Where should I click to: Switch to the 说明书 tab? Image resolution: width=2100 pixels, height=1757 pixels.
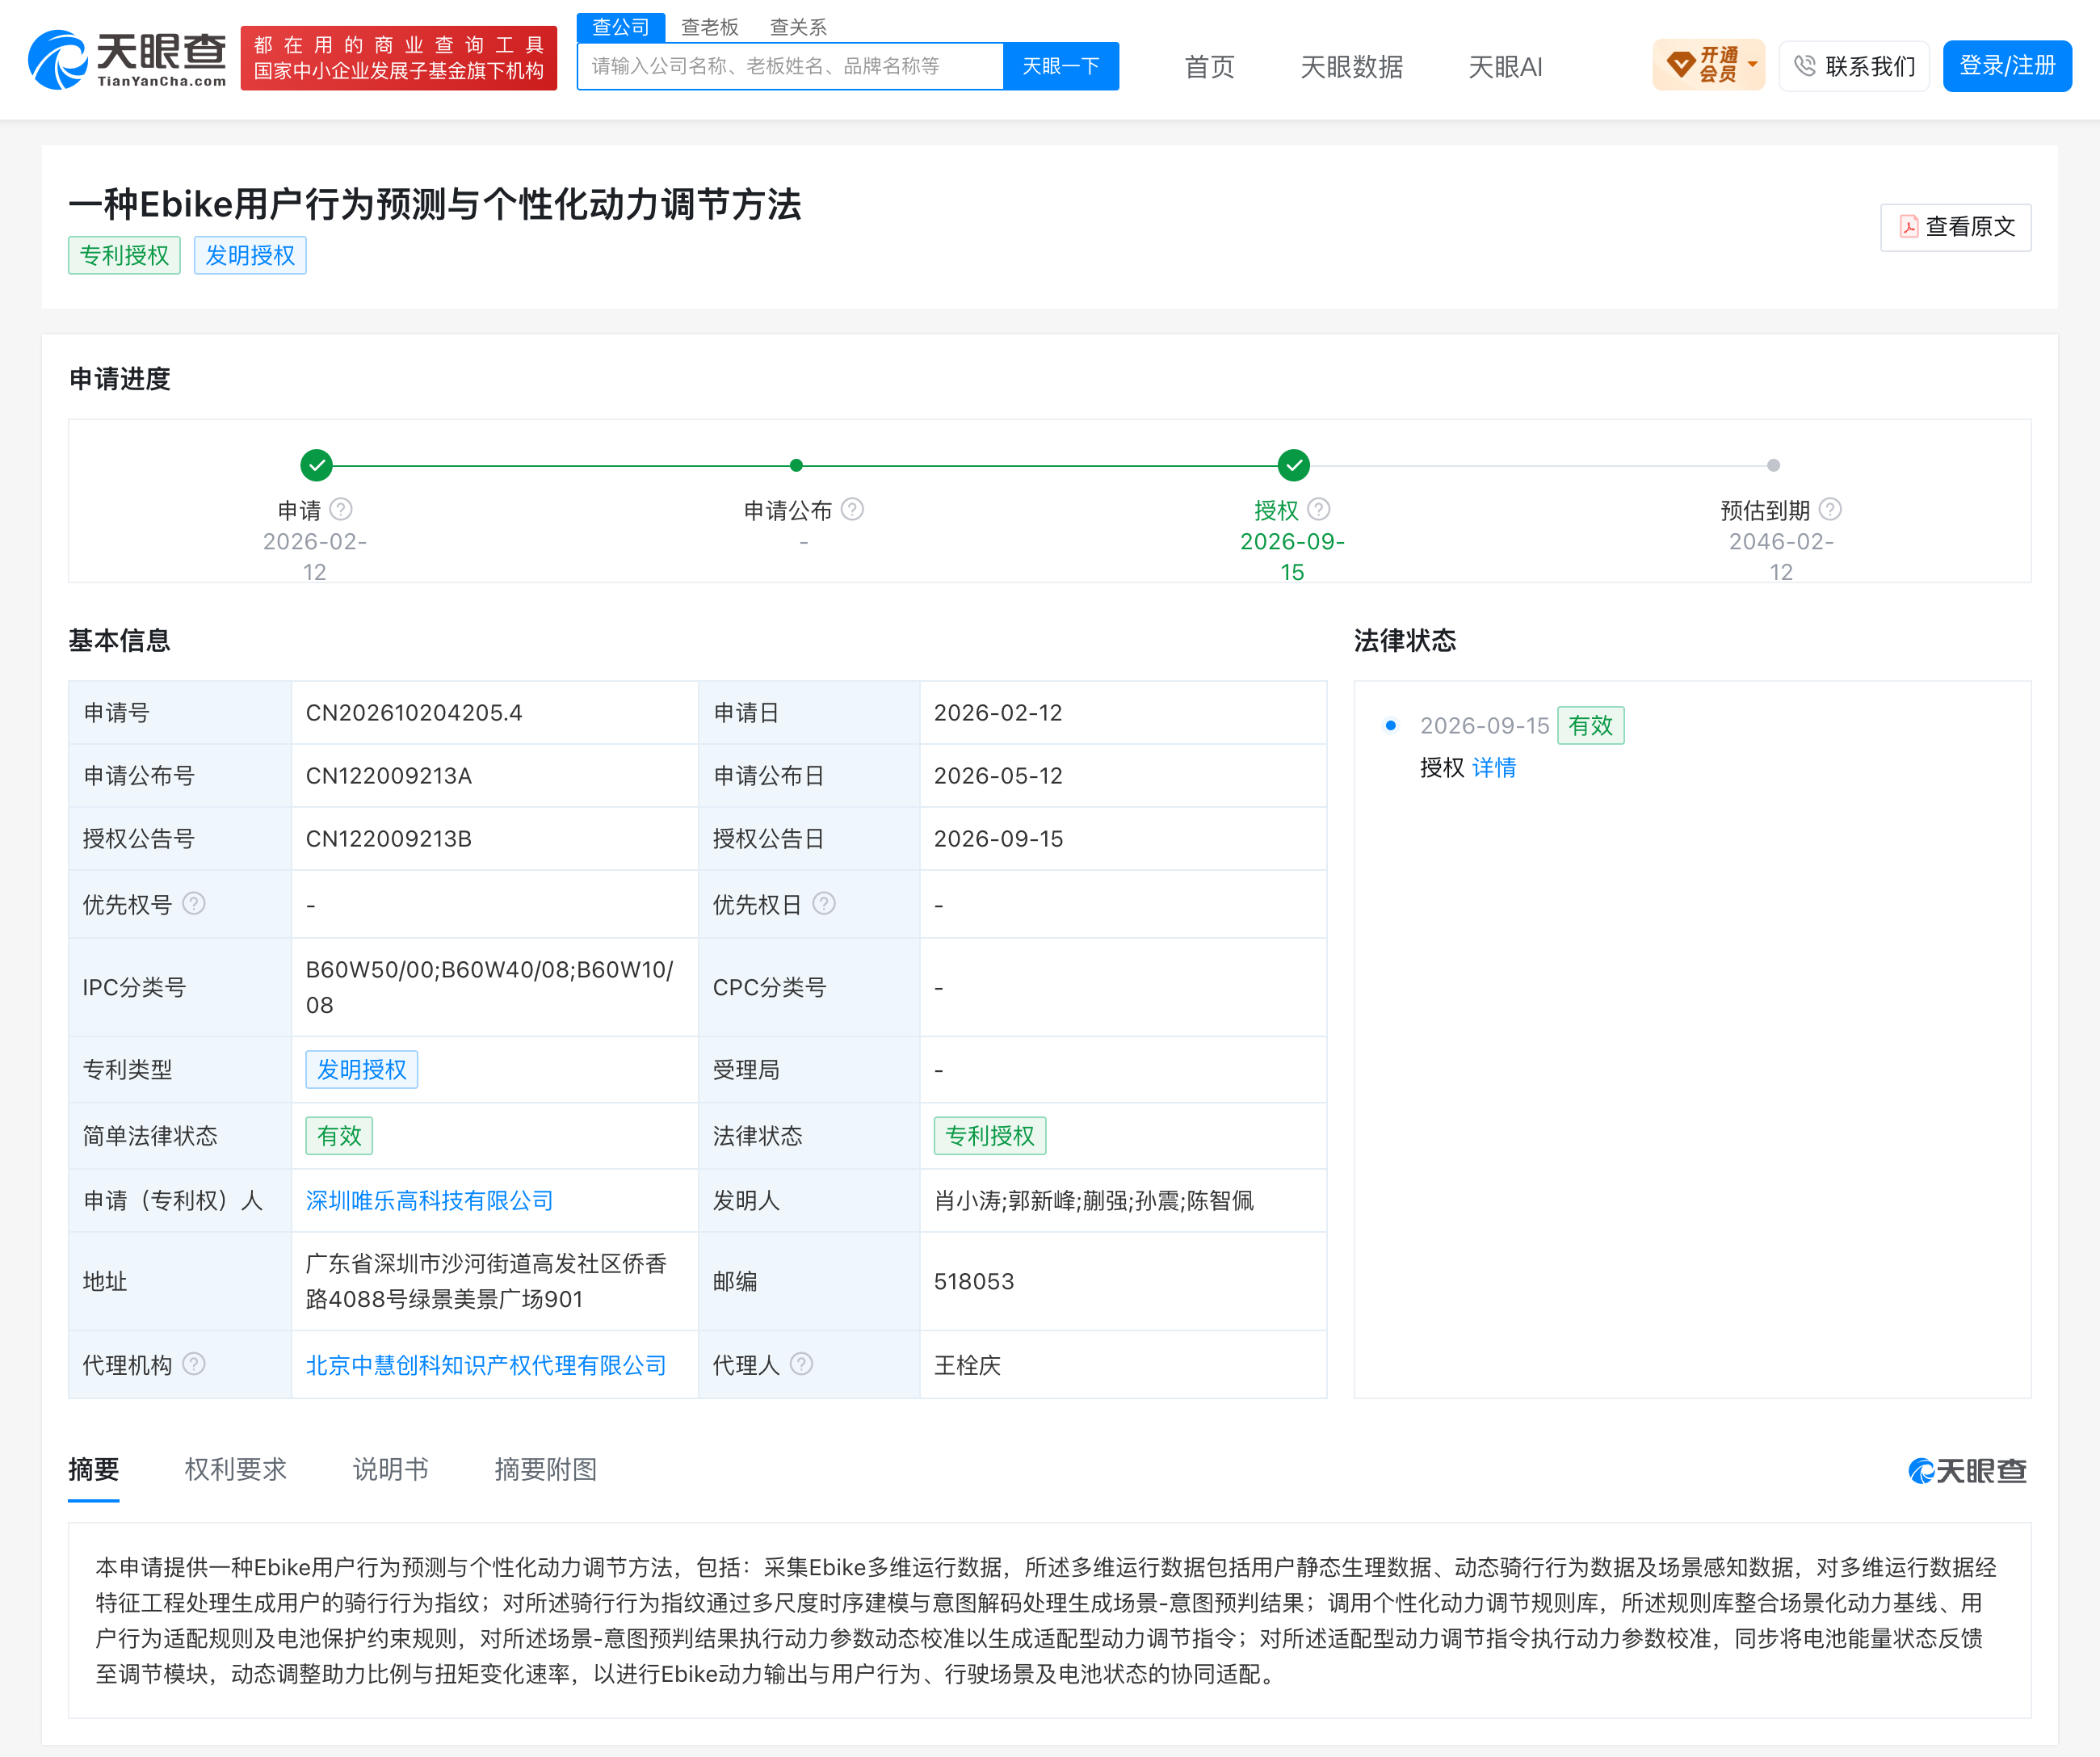[x=391, y=1469]
